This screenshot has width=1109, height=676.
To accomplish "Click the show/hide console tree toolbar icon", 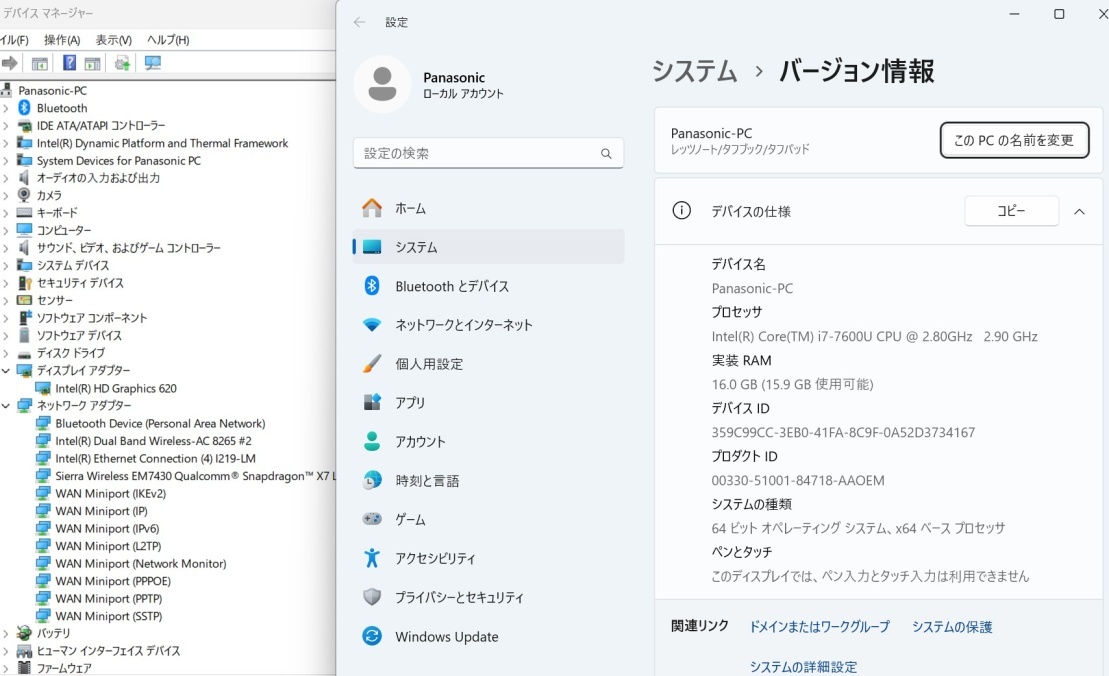I will click(x=40, y=63).
